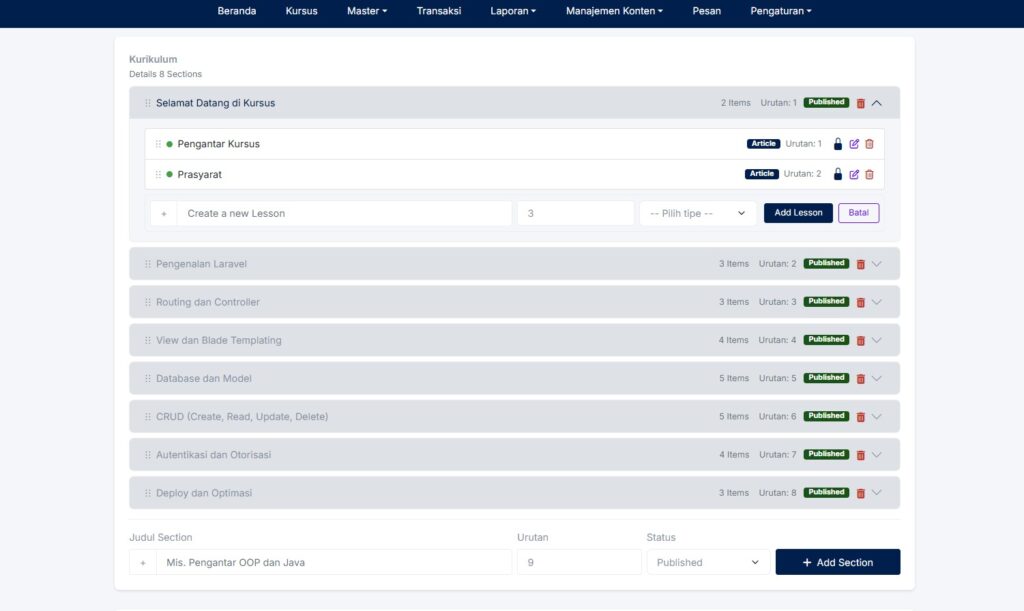Delete the Prasyarat lesson
The height and width of the screenshot is (611, 1024).
click(x=869, y=174)
